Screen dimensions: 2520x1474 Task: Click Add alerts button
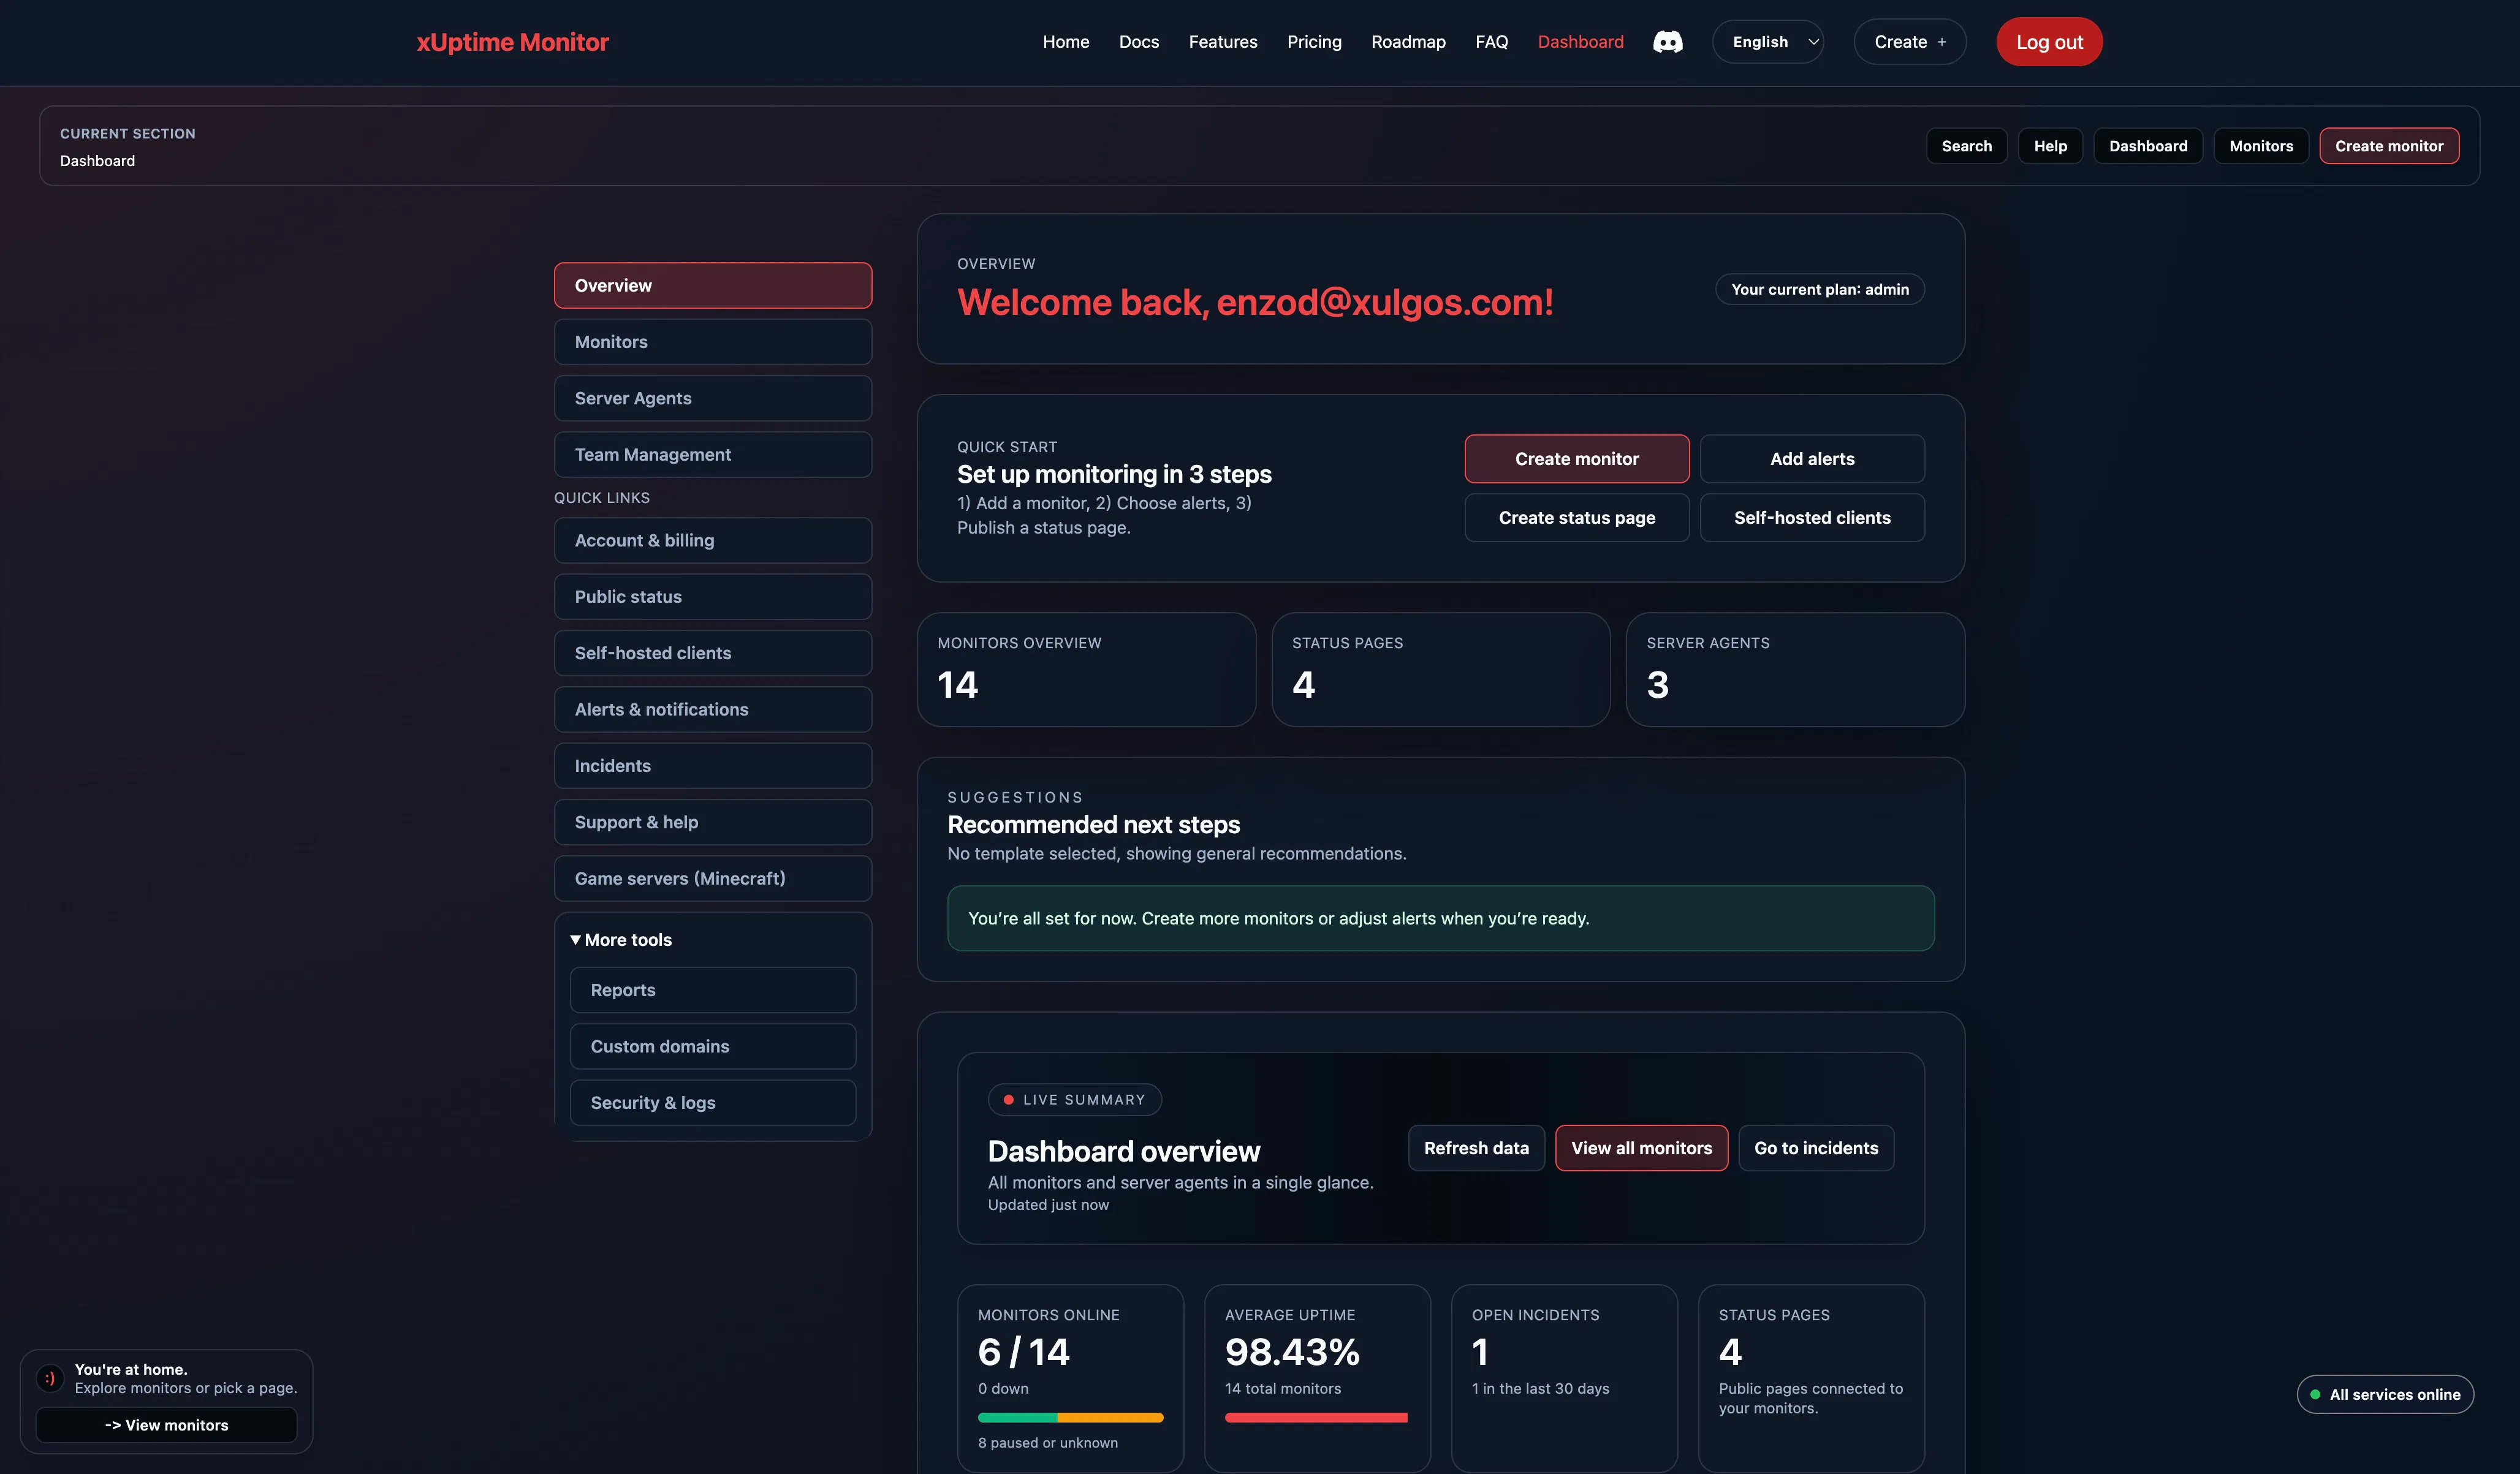(1812, 459)
